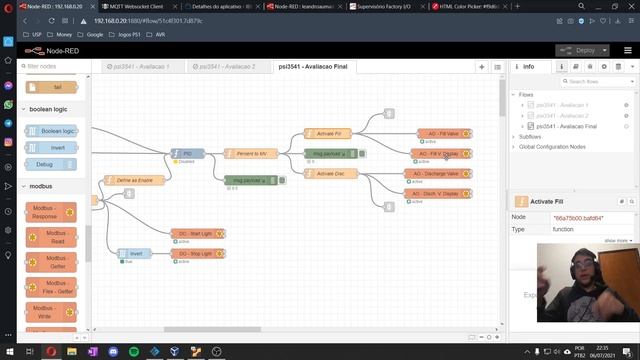
Task: Switch to psi3541 - Avaliacao 2 tab
Action: (x=229, y=67)
